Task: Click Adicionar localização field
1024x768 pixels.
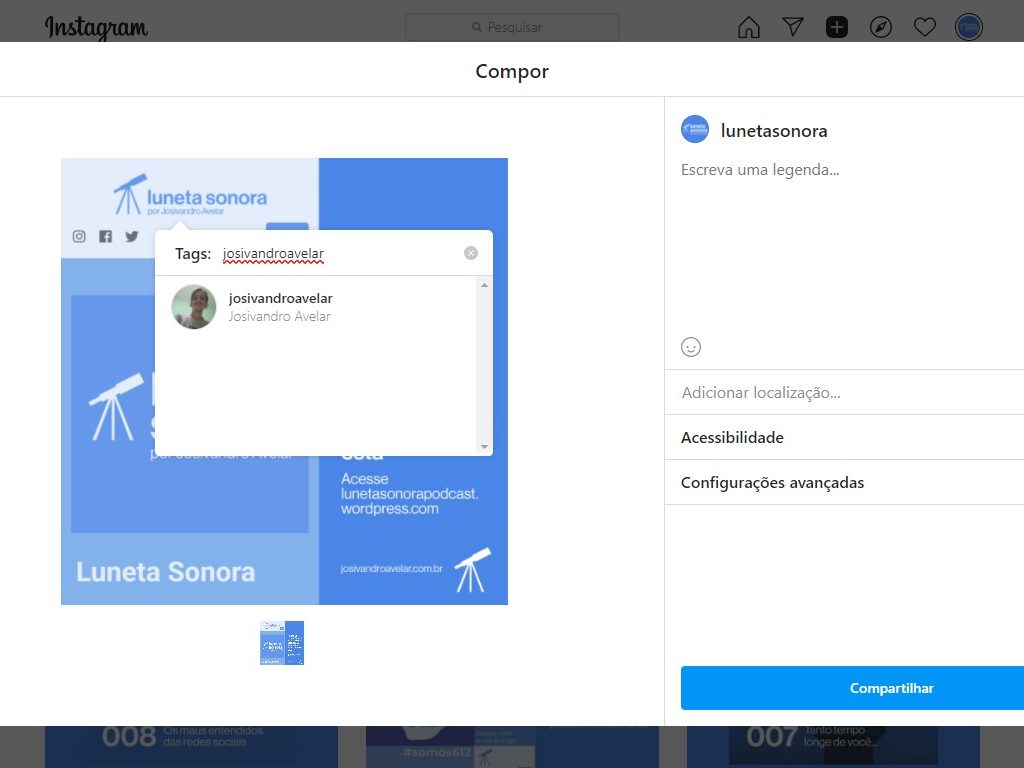Action: pyautogui.click(x=844, y=392)
